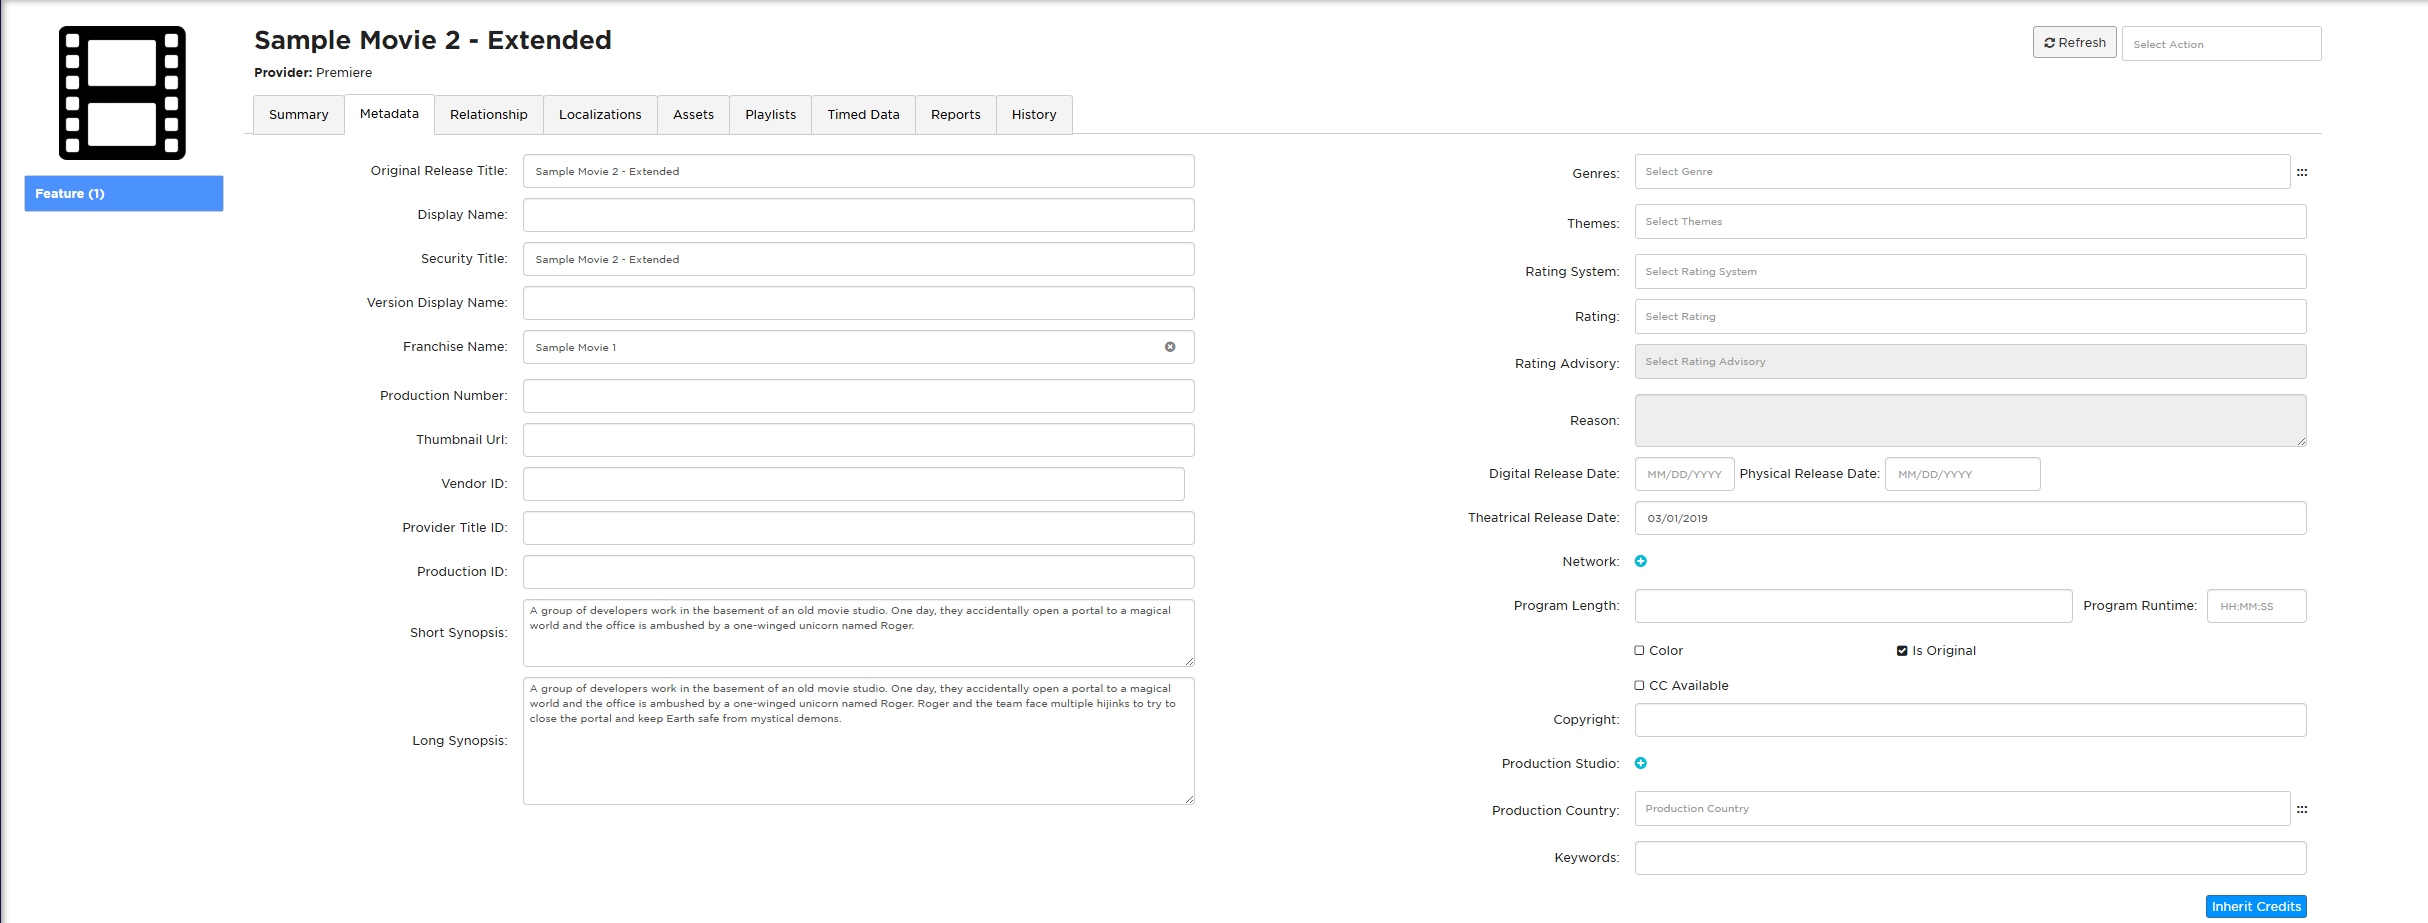The height and width of the screenshot is (923, 2428).
Task: Open the Franchise Name selector
Action: pos(858,347)
